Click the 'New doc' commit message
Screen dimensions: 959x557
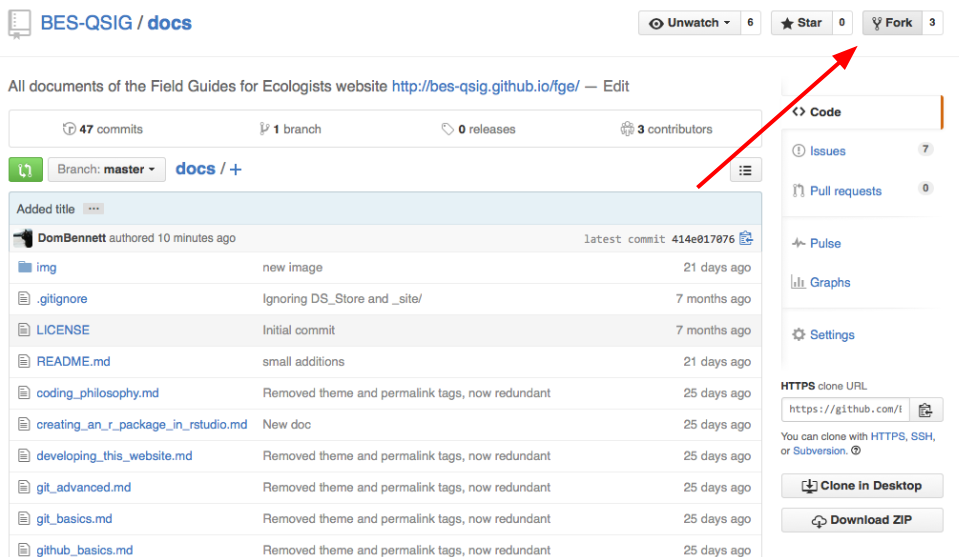287,424
